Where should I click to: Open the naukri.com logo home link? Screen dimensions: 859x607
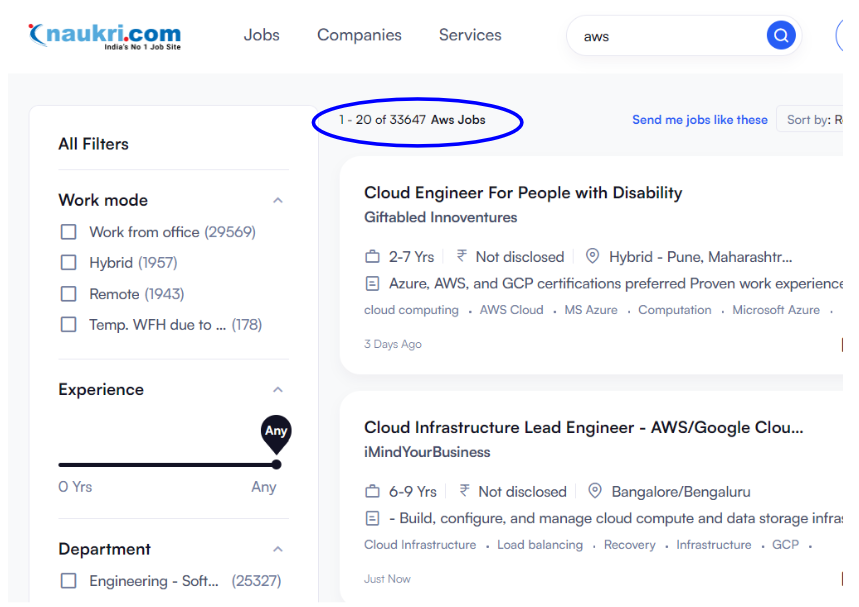tap(105, 36)
